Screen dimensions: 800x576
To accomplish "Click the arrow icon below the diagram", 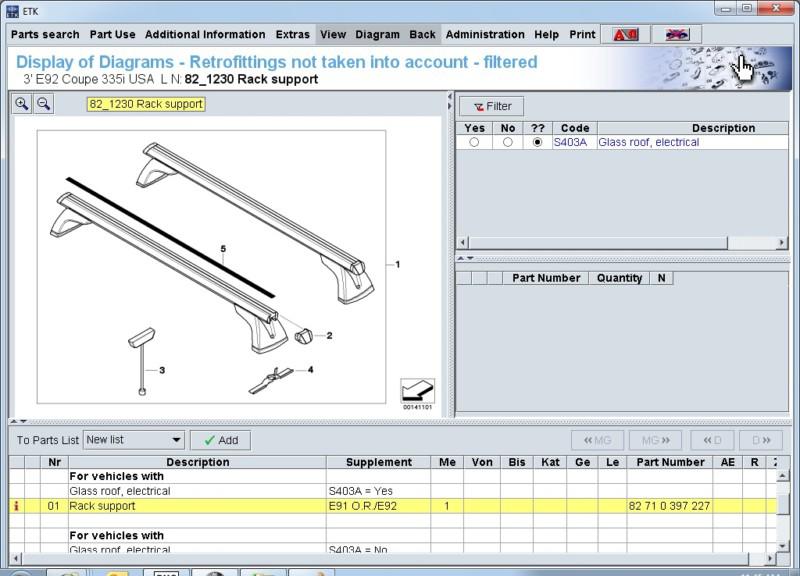I will click(417, 390).
